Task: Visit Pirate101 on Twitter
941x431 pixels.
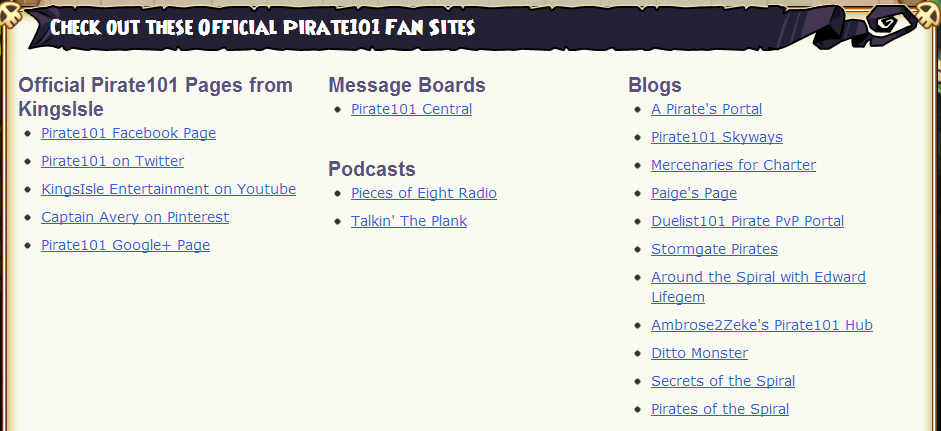Action: point(112,161)
